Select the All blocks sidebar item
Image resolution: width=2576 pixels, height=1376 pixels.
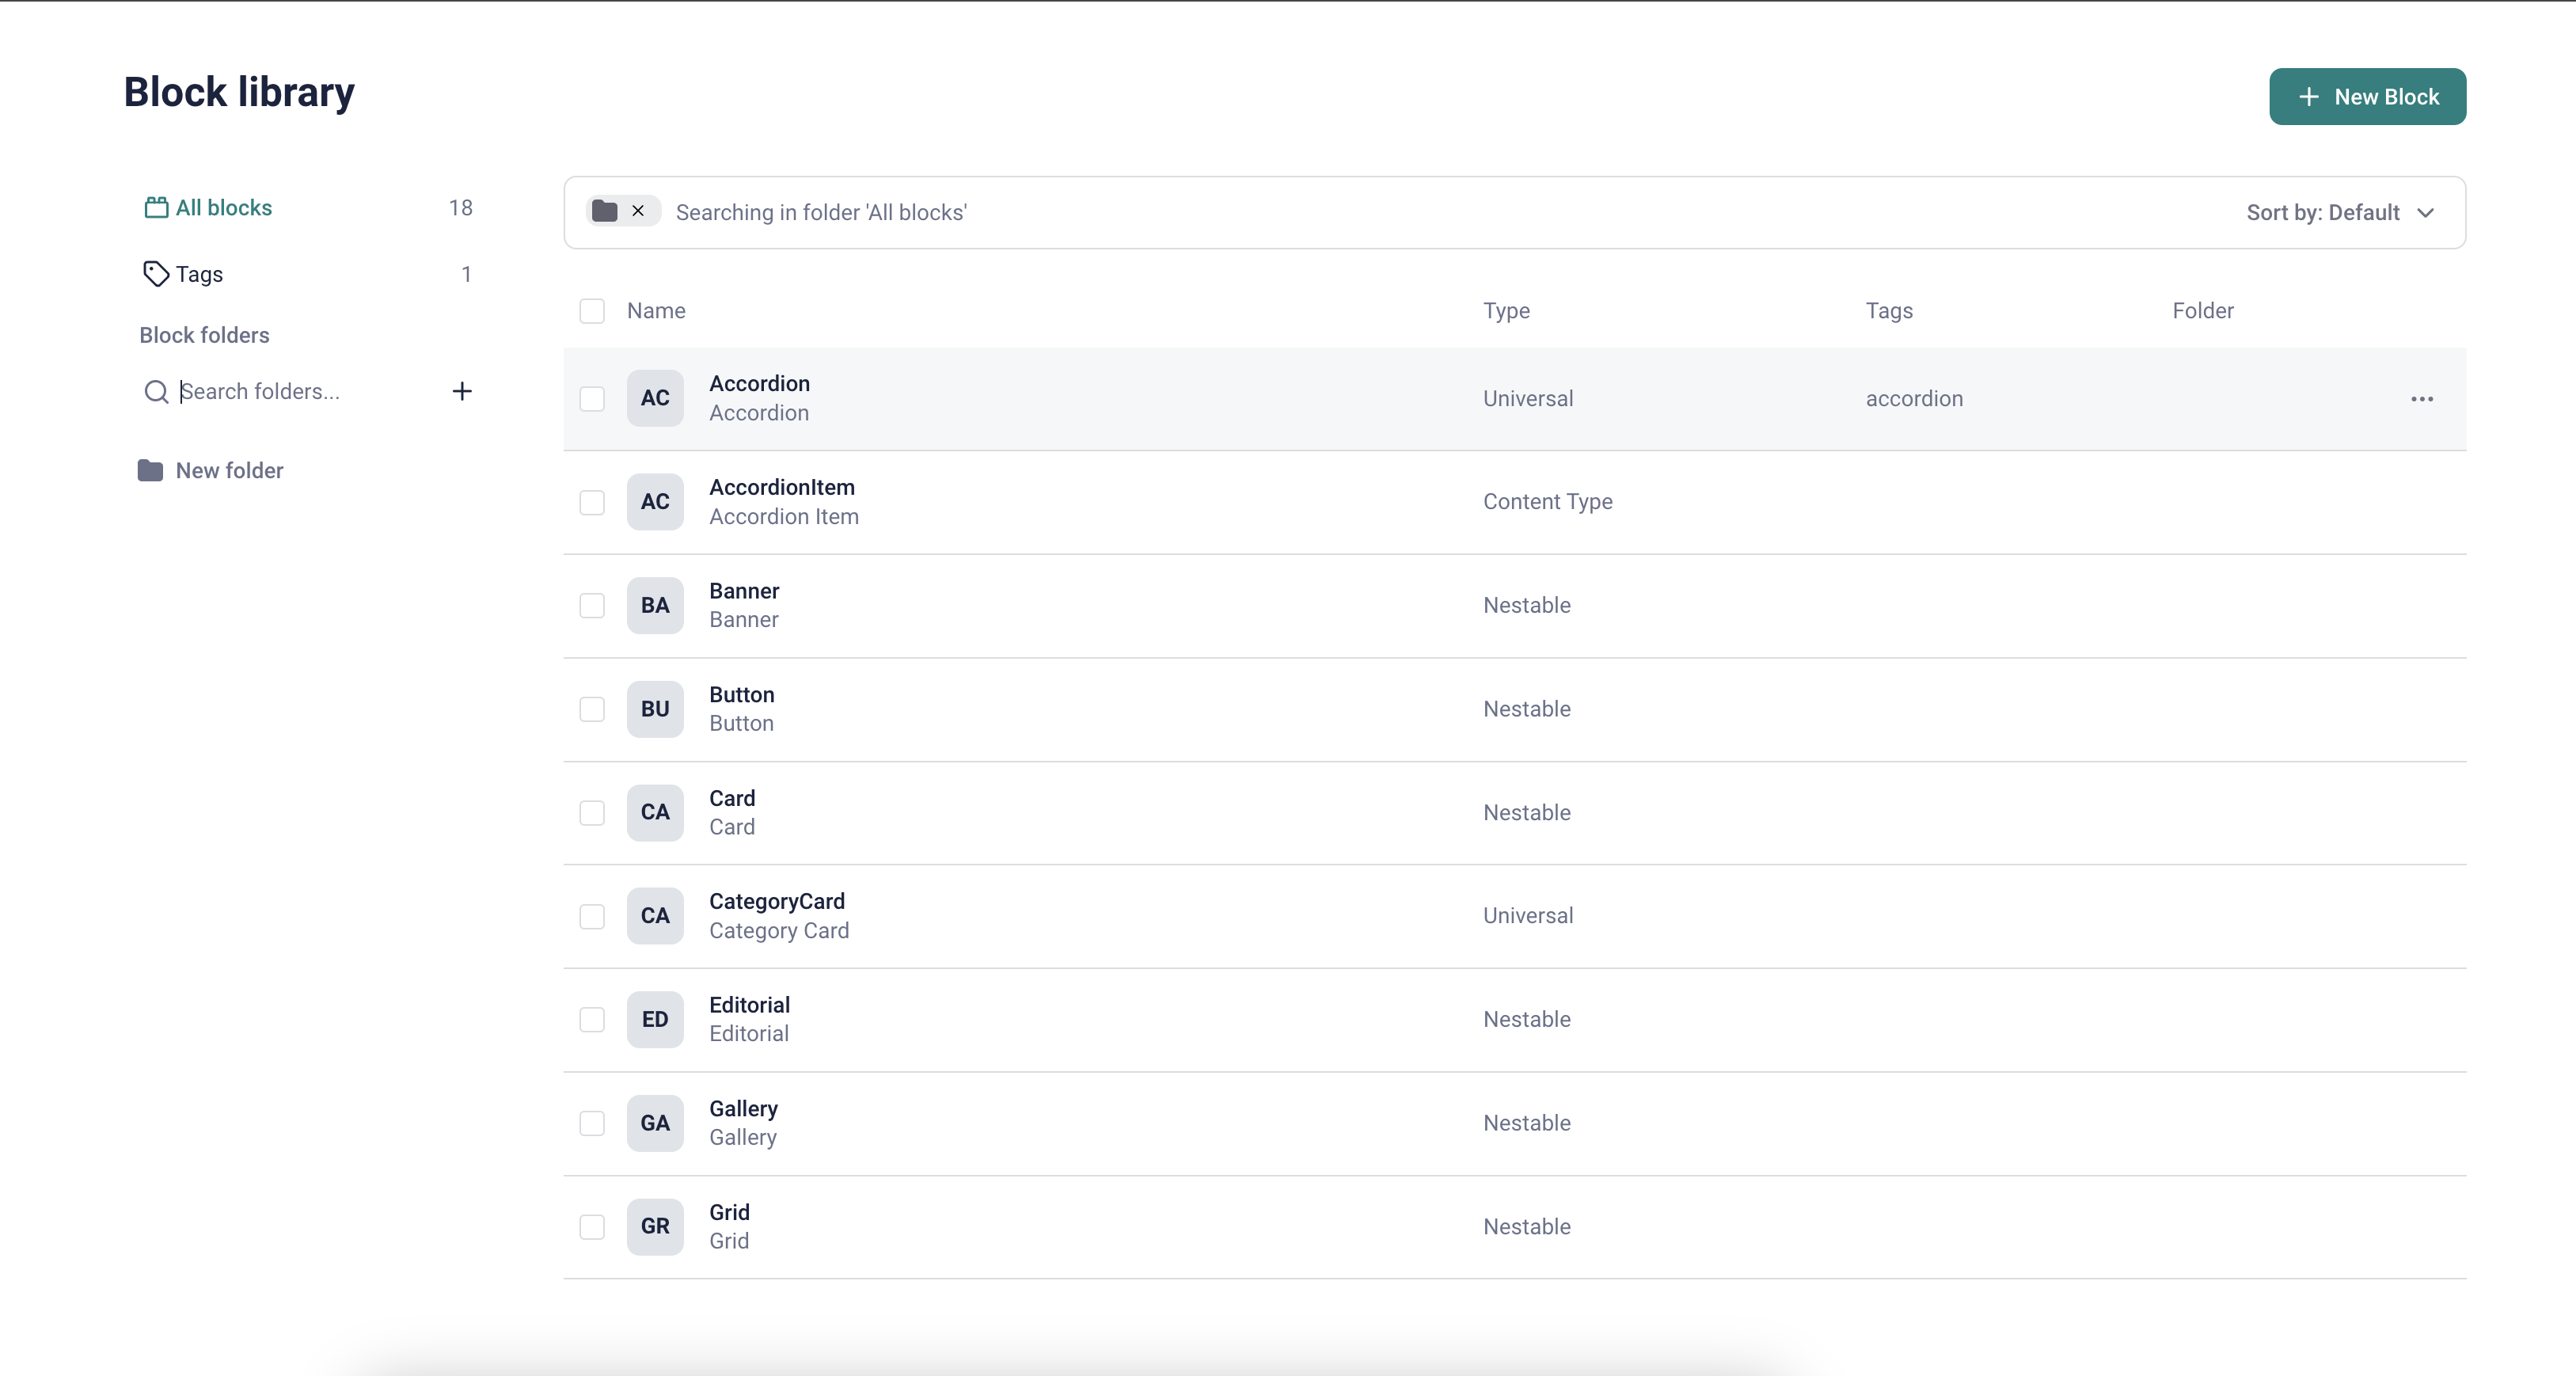pos(224,207)
